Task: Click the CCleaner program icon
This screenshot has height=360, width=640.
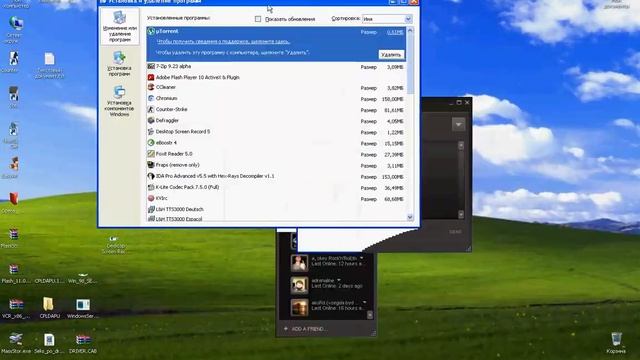Action: point(151,87)
